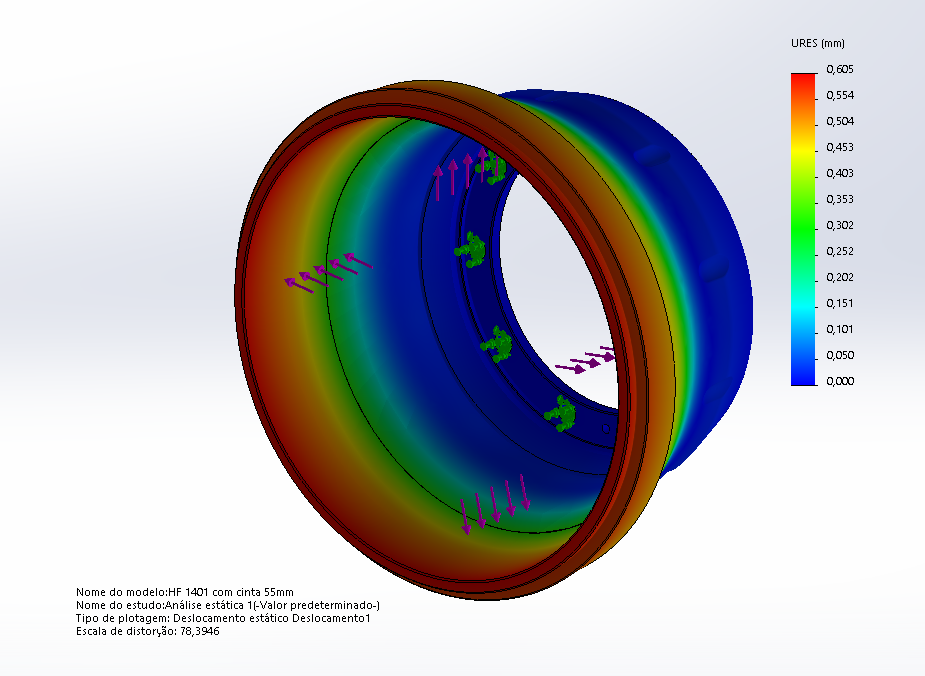Click the URES (mm) legend title

click(x=819, y=44)
